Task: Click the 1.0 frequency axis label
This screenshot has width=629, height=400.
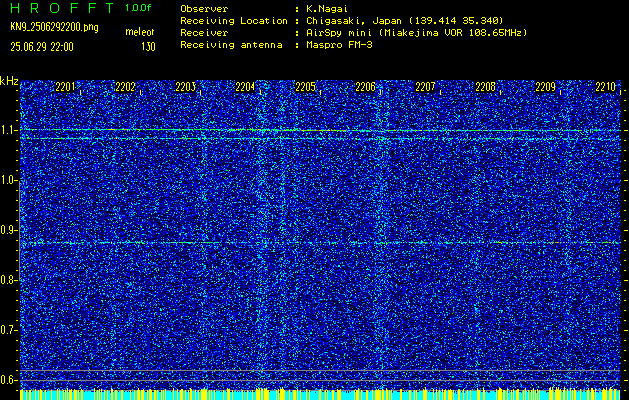Action: (9, 181)
